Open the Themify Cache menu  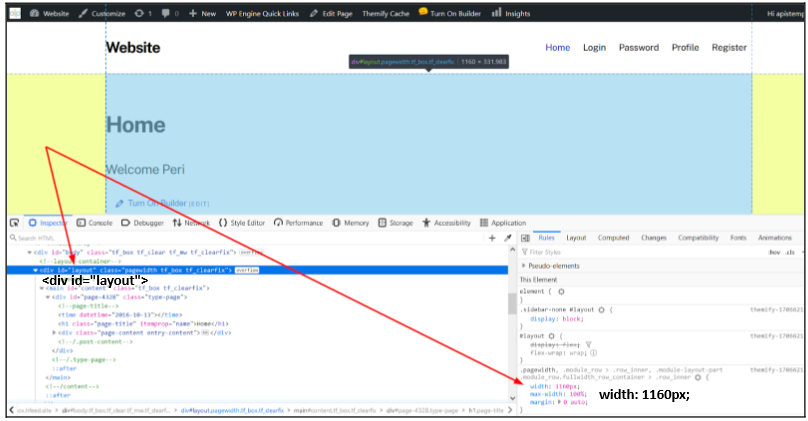[385, 13]
